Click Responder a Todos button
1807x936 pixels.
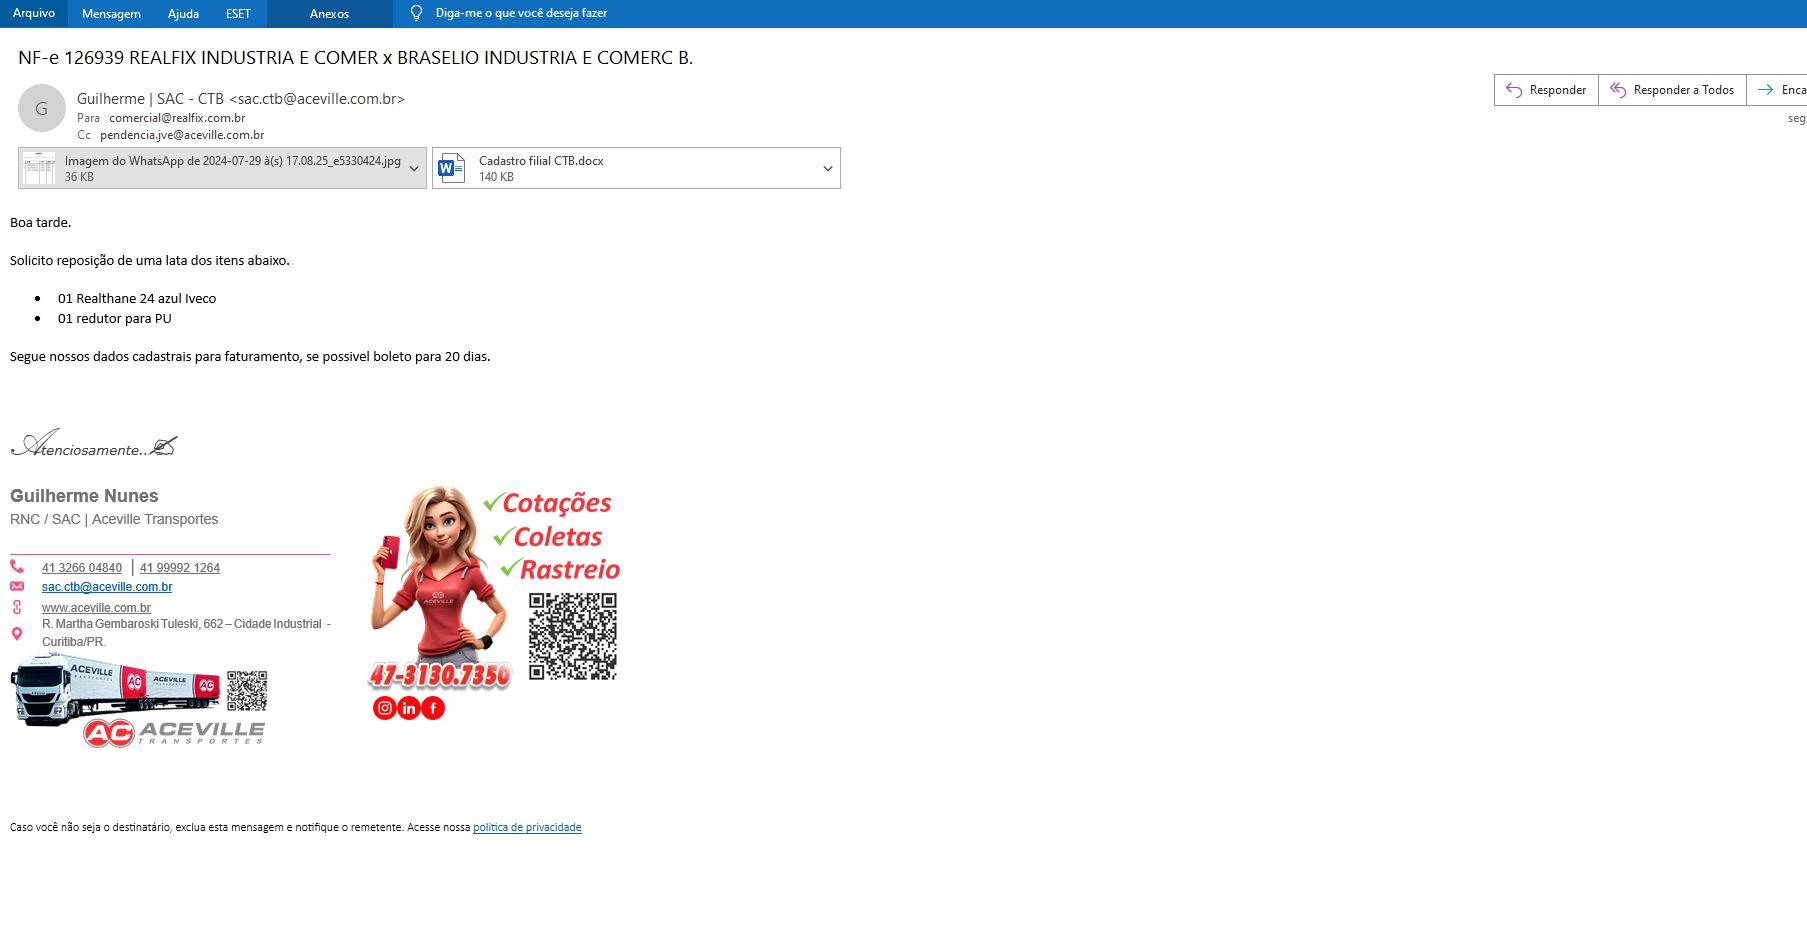(1672, 90)
